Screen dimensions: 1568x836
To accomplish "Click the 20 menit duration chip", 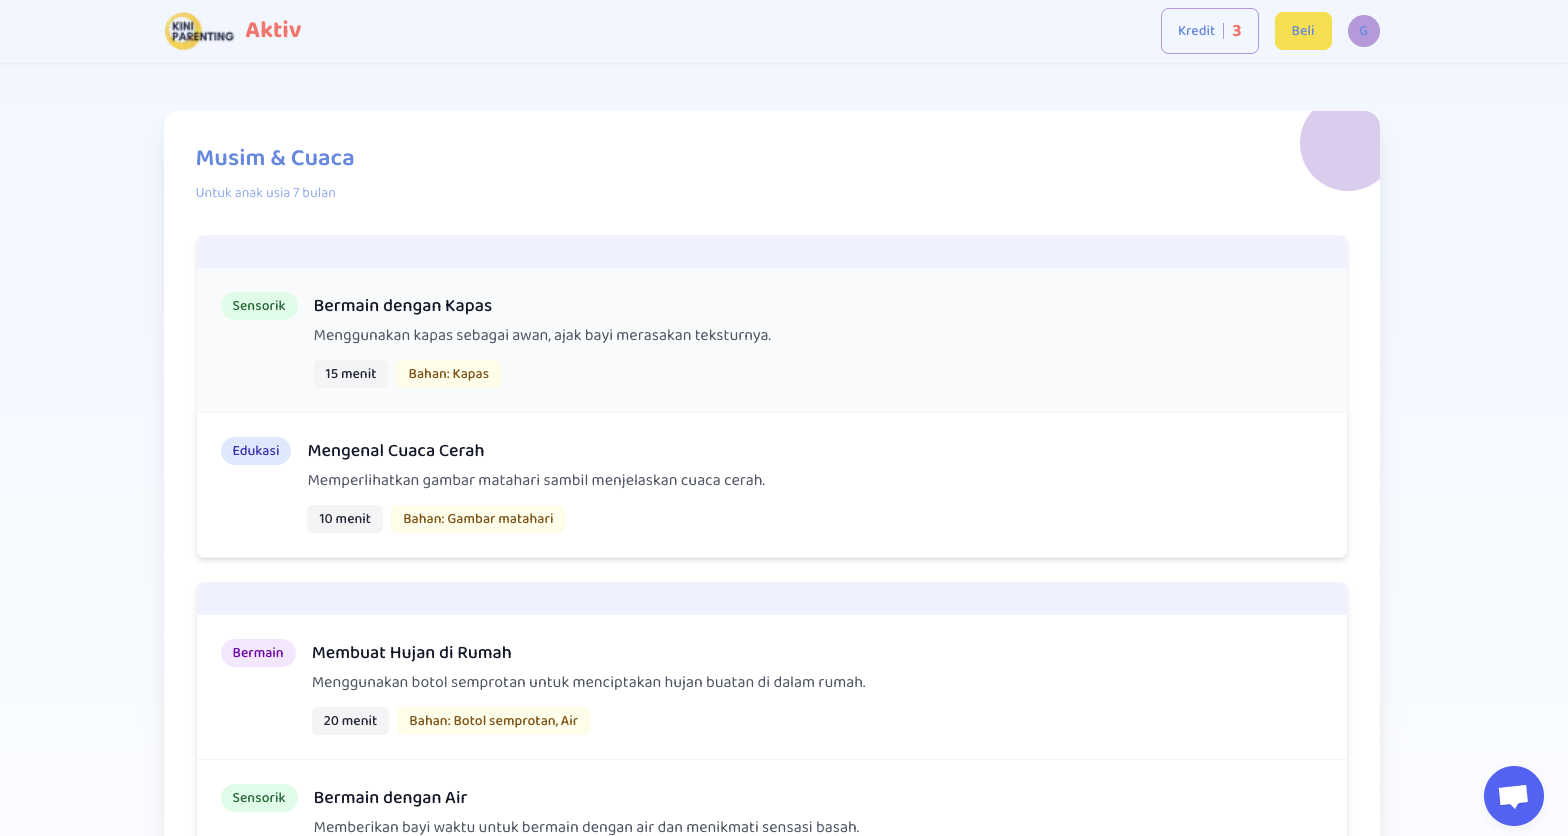I will (350, 721).
